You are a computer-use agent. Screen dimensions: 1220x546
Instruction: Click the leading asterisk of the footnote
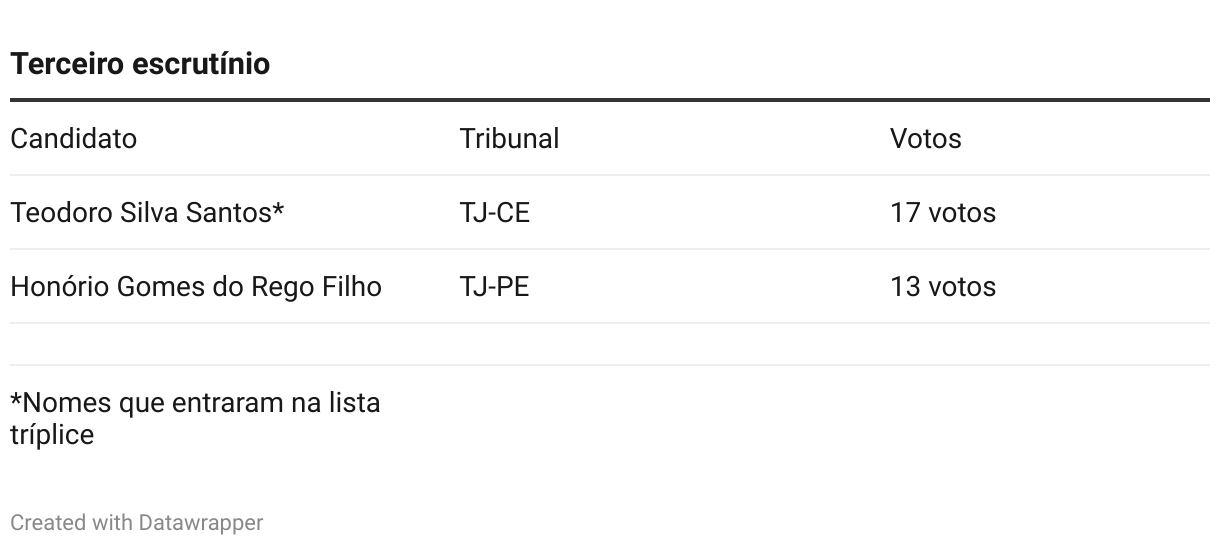(x=16, y=399)
